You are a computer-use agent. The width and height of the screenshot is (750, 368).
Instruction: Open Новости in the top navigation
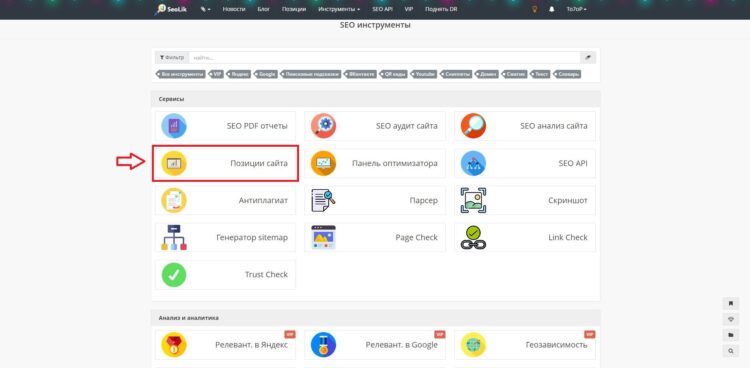coord(234,9)
